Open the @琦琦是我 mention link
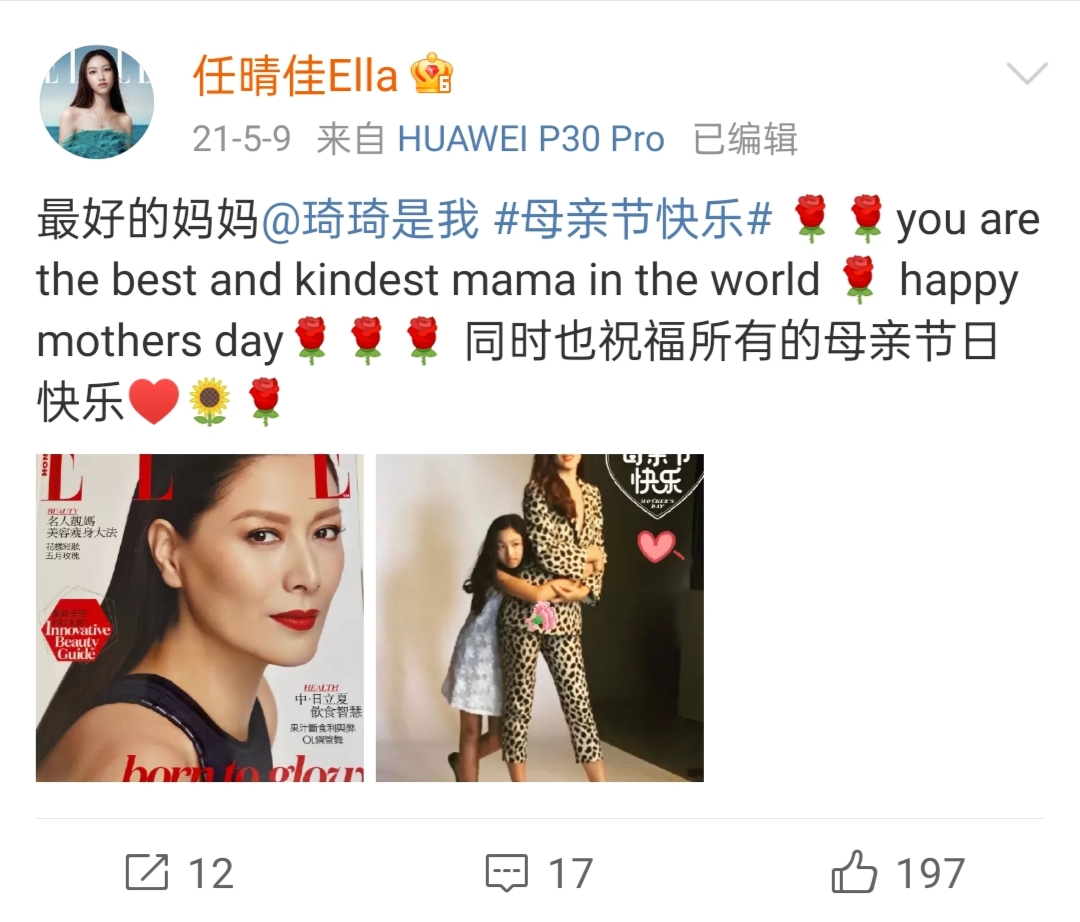Viewport: 1080px width, 922px height. point(371,220)
